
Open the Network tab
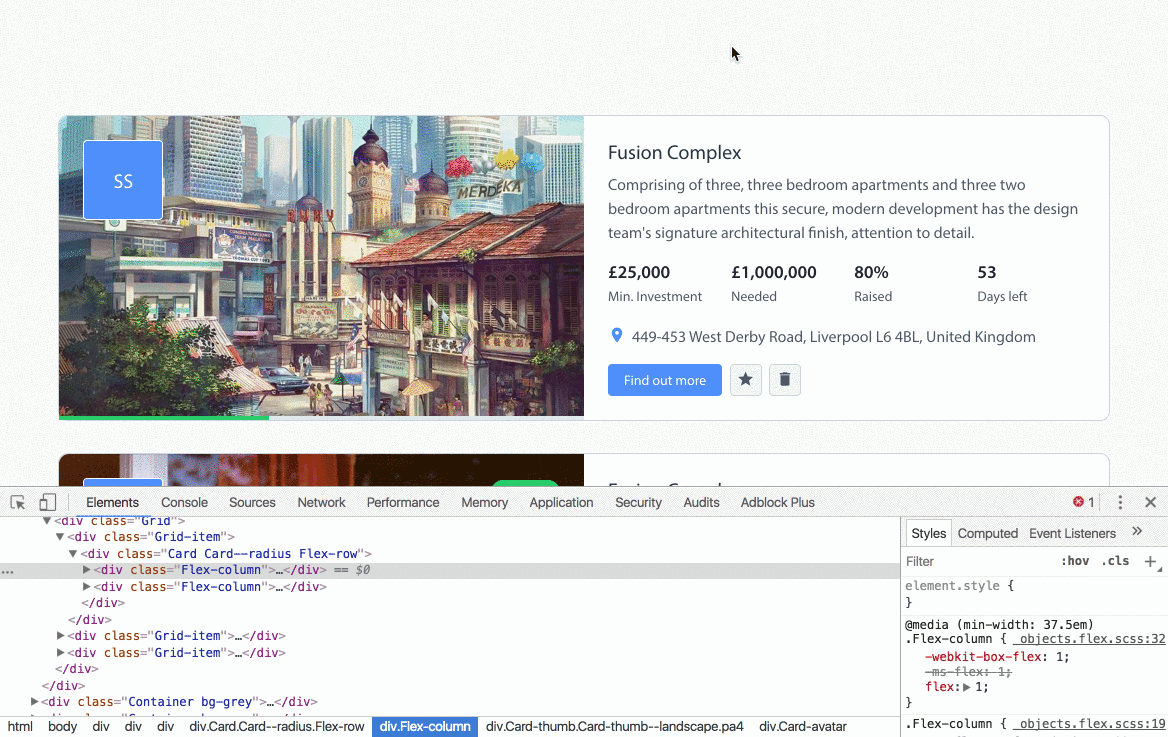point(321,502)
